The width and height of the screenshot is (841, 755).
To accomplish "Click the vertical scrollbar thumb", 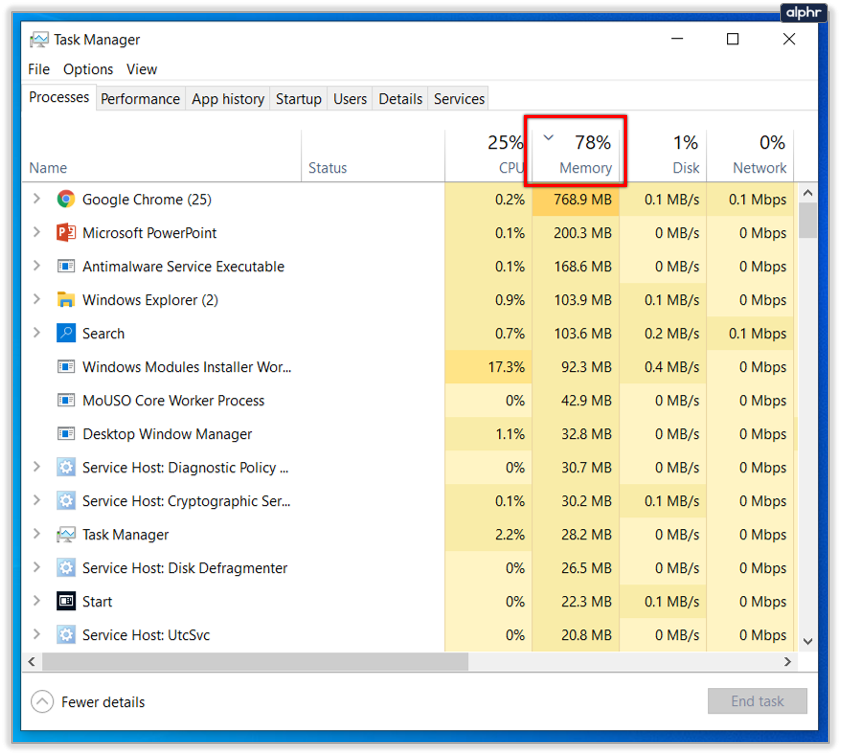I will pos(808,220).
